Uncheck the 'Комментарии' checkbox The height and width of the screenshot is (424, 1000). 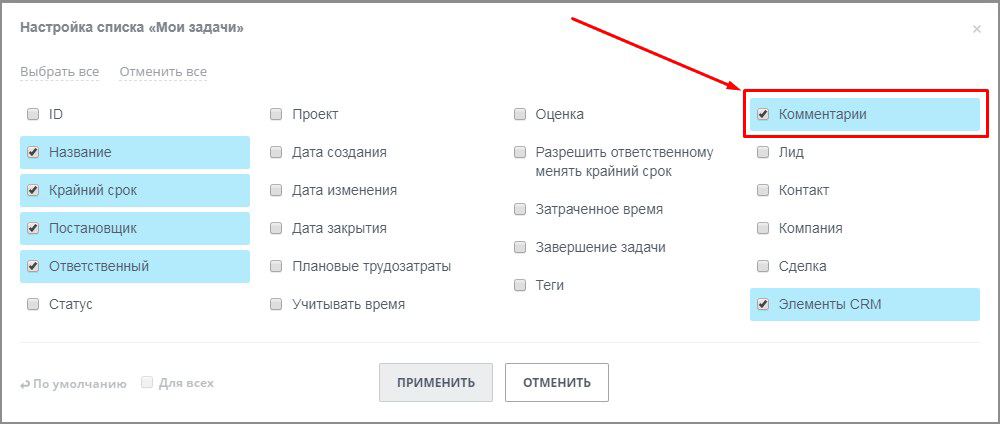(763, 115)
